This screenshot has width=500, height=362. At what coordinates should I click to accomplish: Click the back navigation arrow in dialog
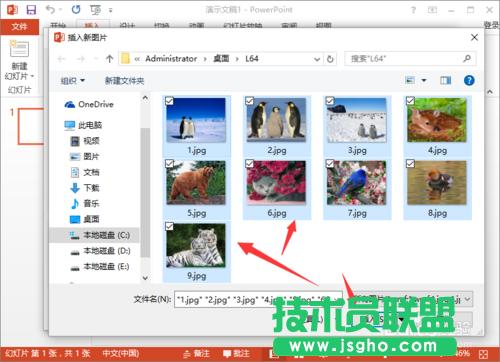(61, 59)
